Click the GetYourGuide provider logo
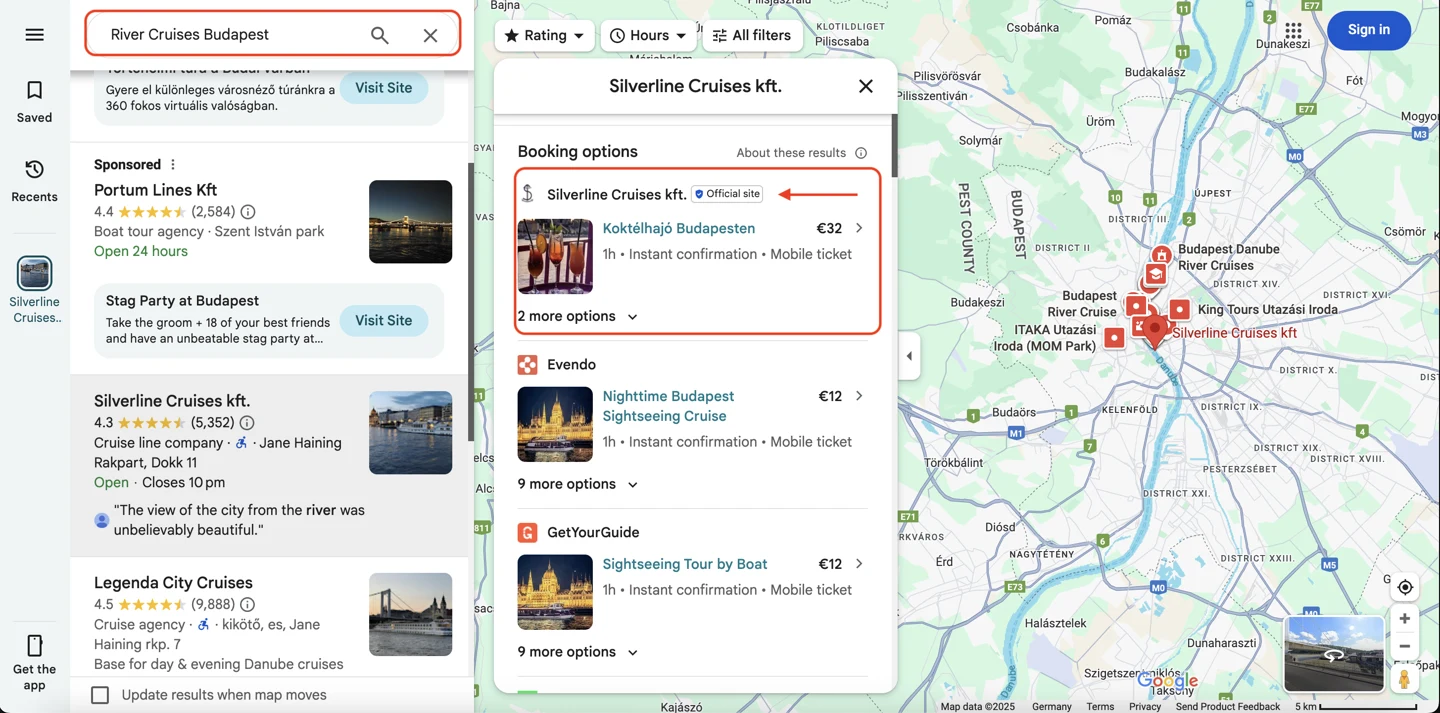 pyautogui.click(x=527, y=533)
